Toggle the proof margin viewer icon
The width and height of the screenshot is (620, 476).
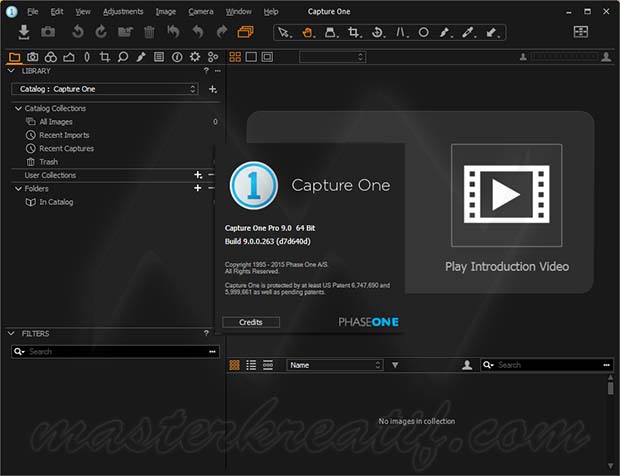(267, 57)
